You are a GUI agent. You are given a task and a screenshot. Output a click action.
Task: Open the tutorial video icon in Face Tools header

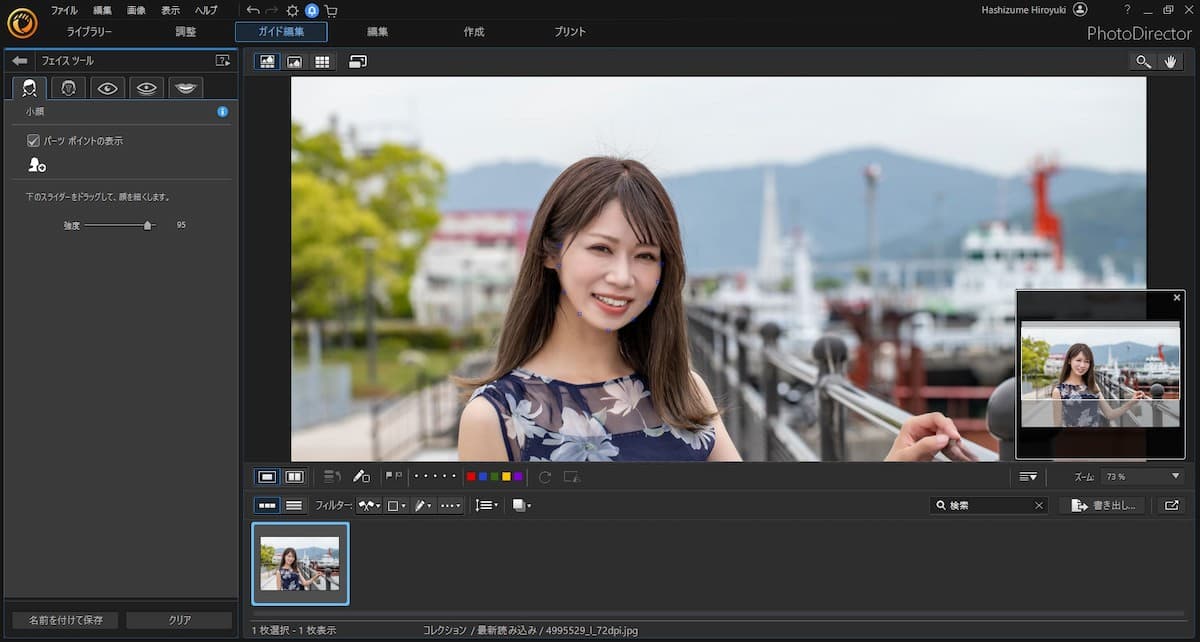pyautogui.click(x=222, y=61)
